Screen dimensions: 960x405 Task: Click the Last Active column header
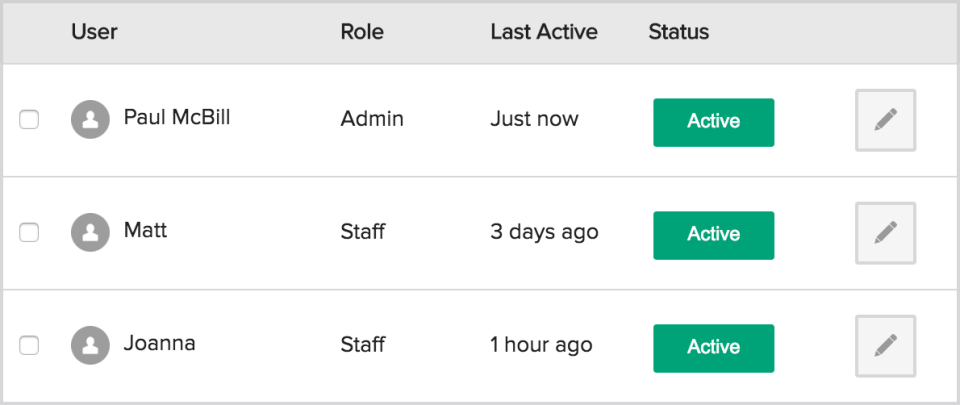click(x=543, y=32)
